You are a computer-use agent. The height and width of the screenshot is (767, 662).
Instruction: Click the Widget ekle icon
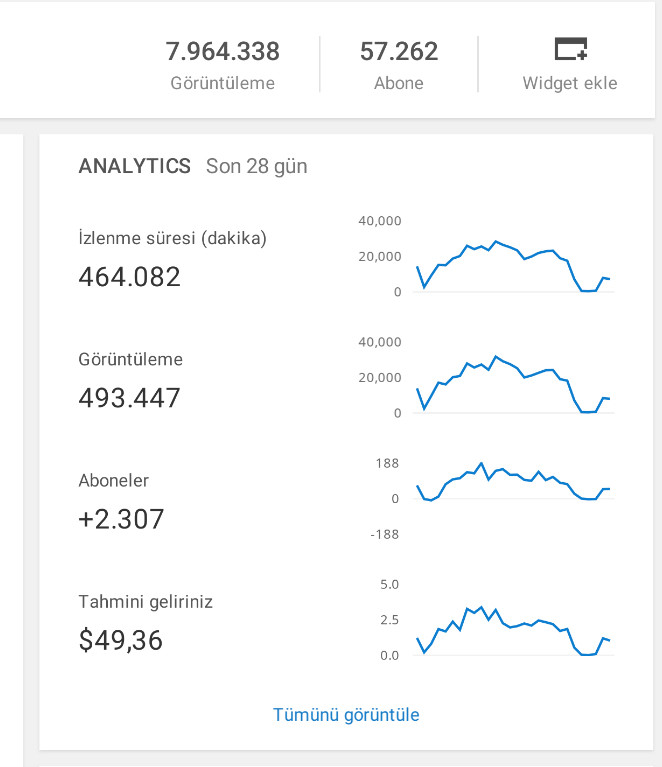571,49
